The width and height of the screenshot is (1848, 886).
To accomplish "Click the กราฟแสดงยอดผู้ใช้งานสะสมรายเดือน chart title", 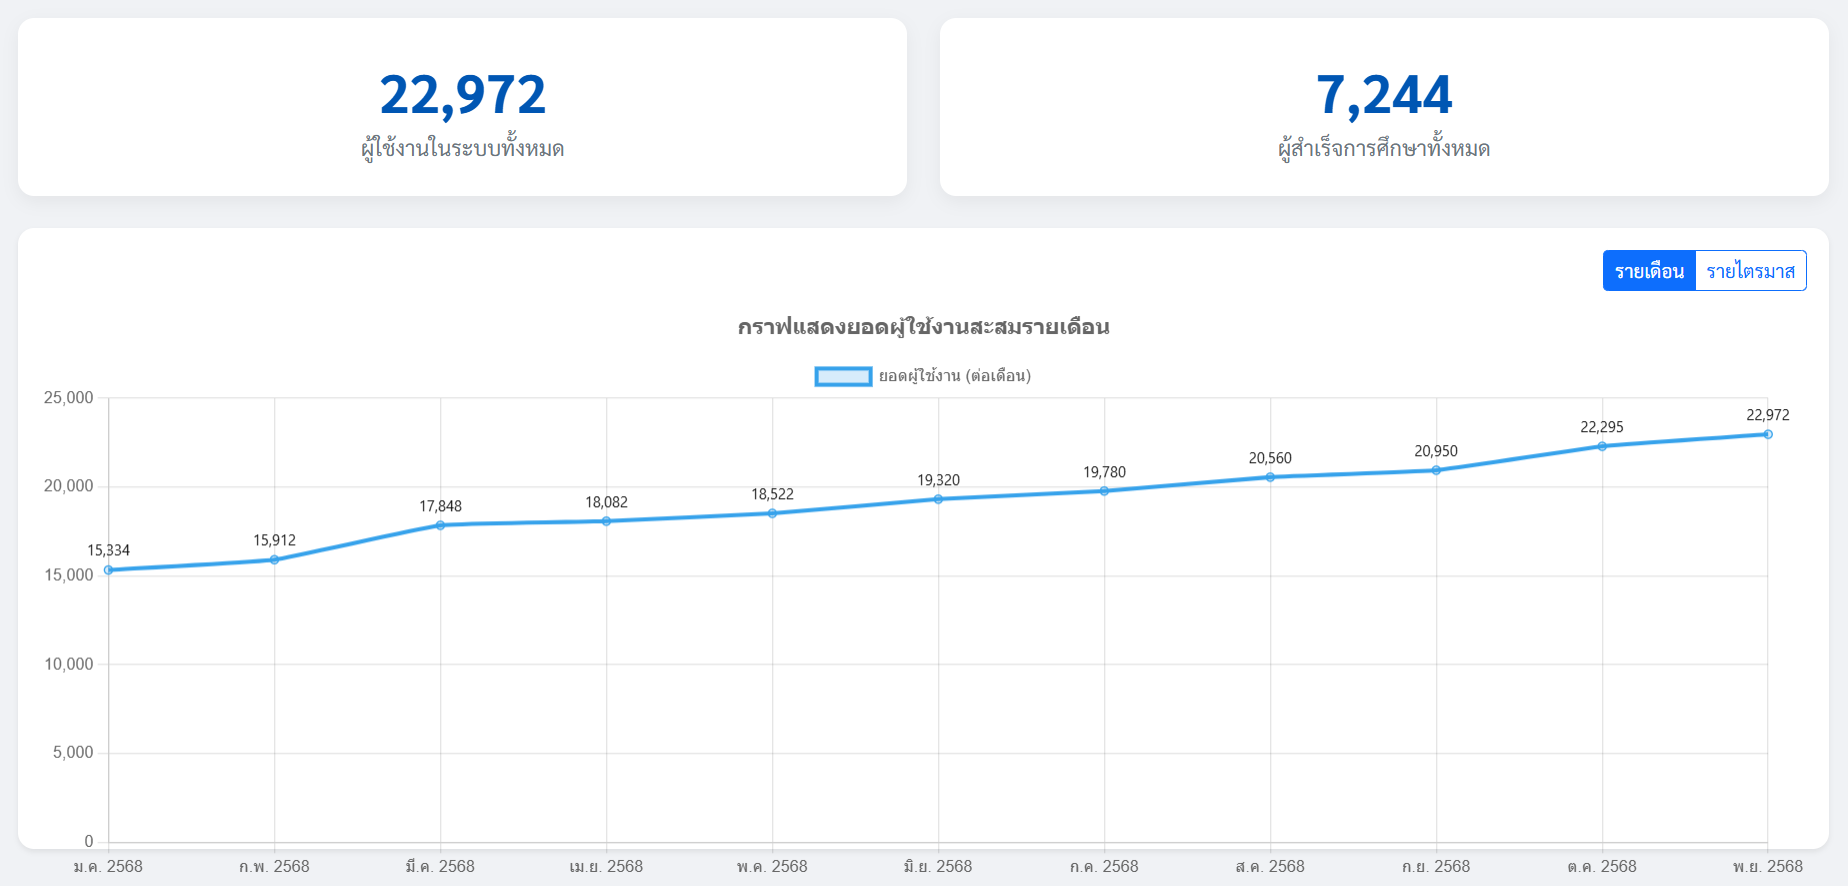I will 923,327.
